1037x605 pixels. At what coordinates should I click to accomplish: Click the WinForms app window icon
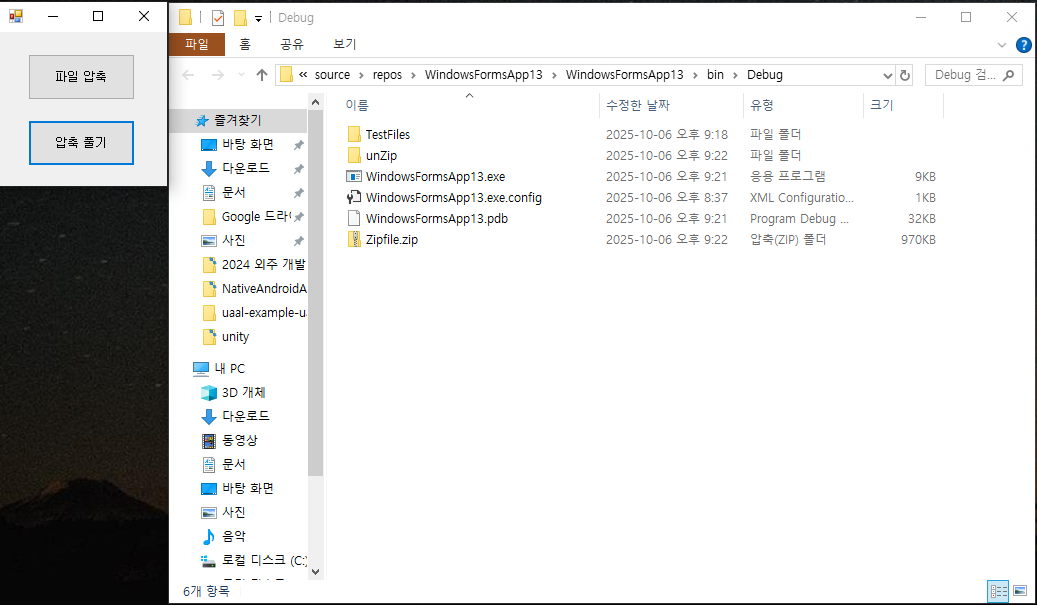coord(16,17)
